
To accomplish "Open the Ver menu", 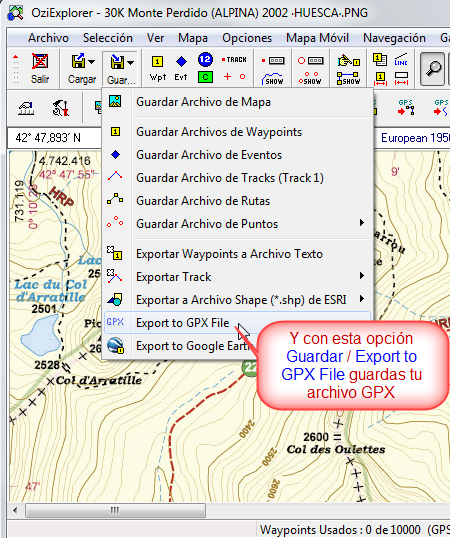I will (155, 38).
